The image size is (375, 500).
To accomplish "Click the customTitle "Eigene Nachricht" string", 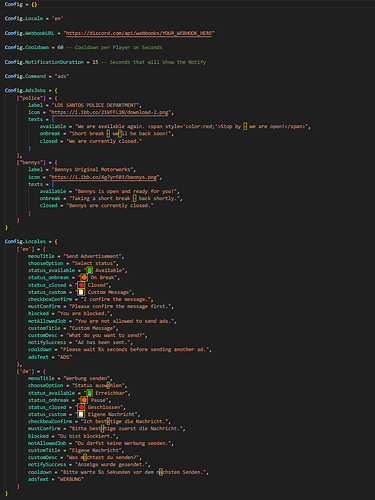I will click(96, 450).
